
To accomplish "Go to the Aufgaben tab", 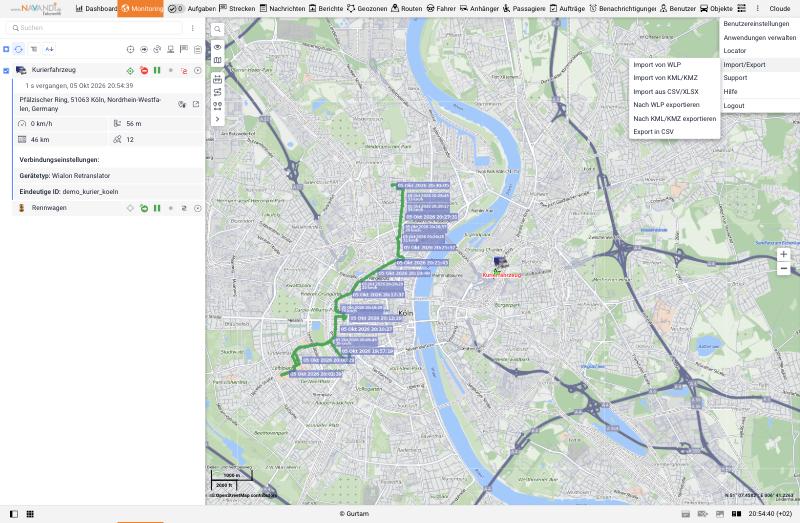I will (191, 9).
